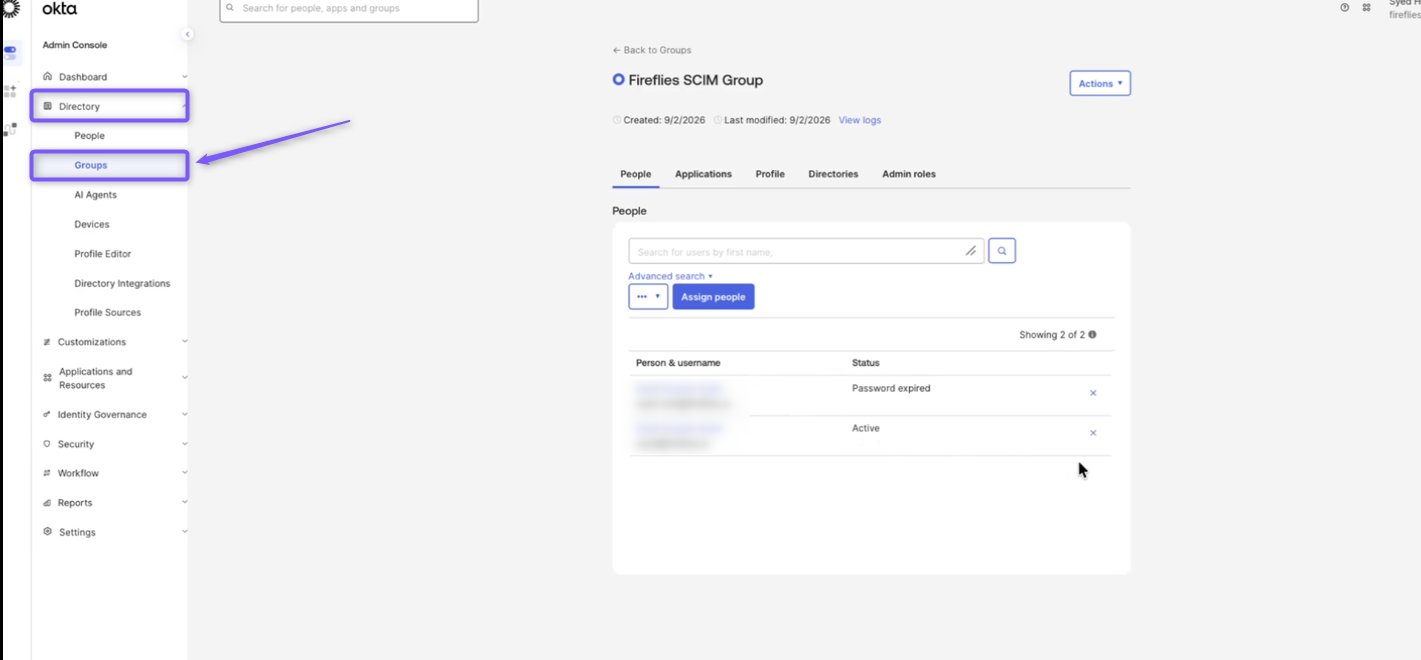Open AI Agents in sidebar

point(95,195)
